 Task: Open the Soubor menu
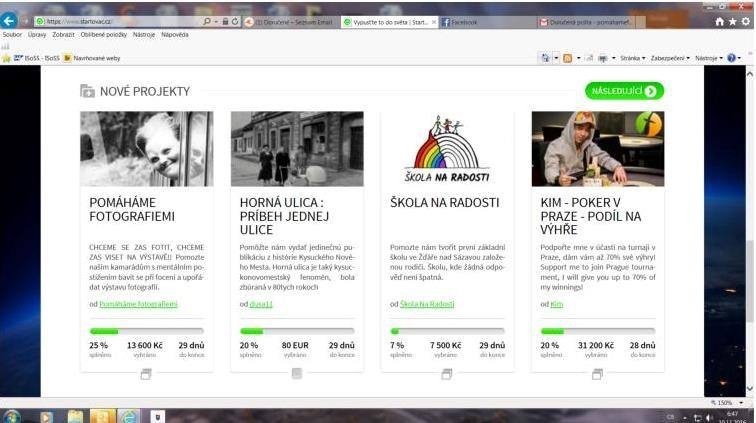click(12, 35)
